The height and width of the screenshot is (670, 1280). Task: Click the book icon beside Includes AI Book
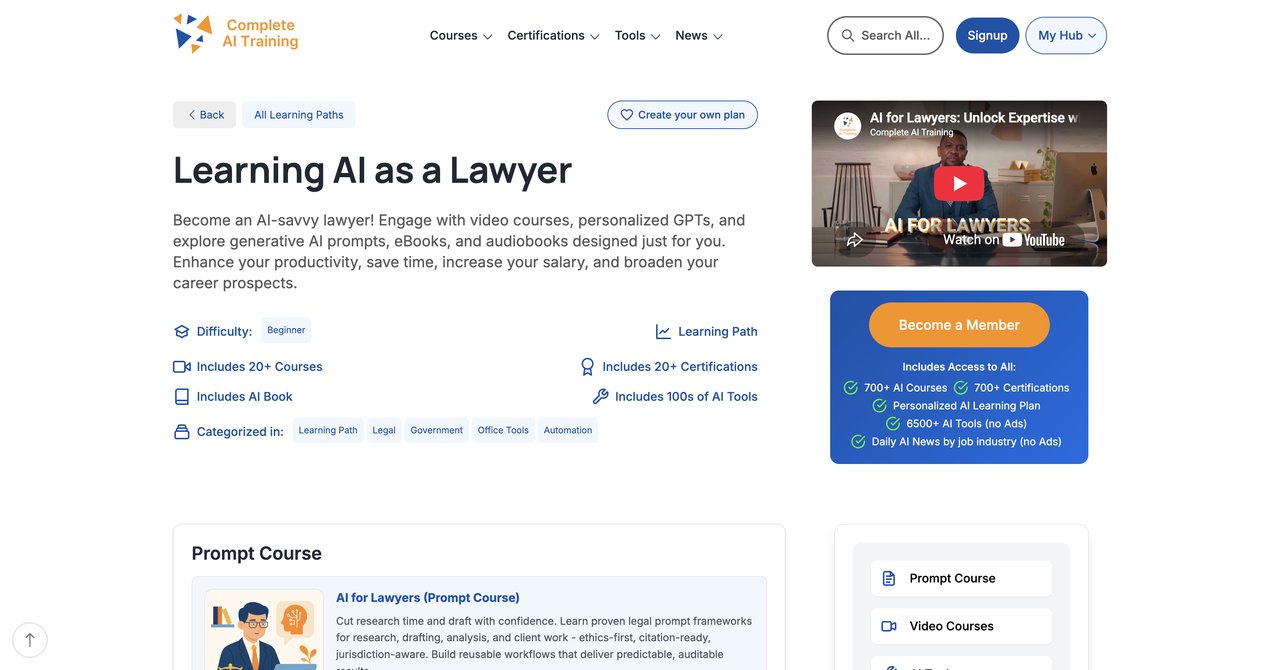click(x=181, y=397)
